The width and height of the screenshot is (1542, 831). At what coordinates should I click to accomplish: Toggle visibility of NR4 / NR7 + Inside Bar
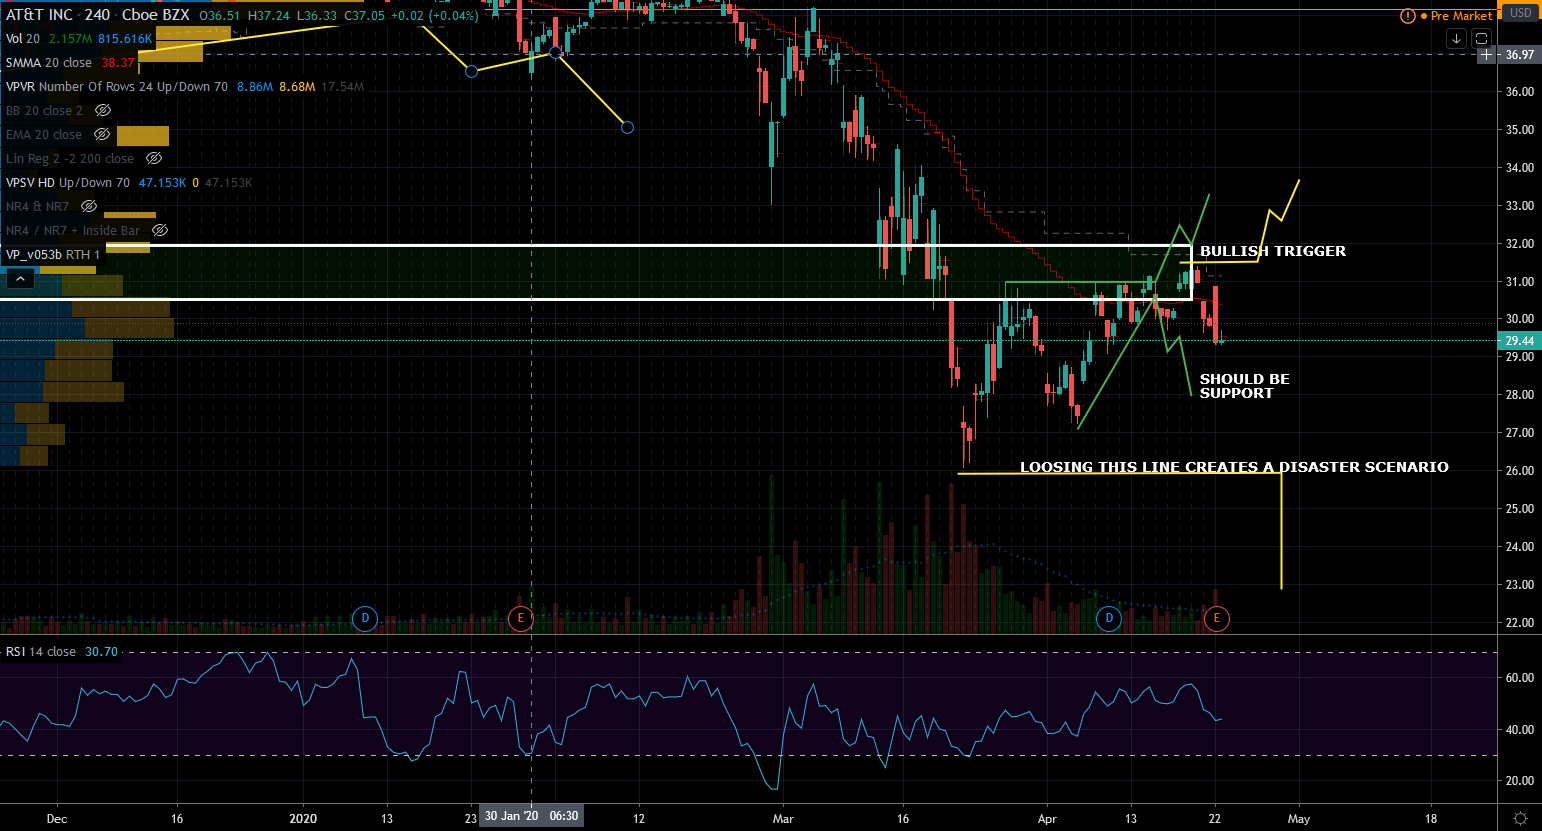(x=159, y=231)
